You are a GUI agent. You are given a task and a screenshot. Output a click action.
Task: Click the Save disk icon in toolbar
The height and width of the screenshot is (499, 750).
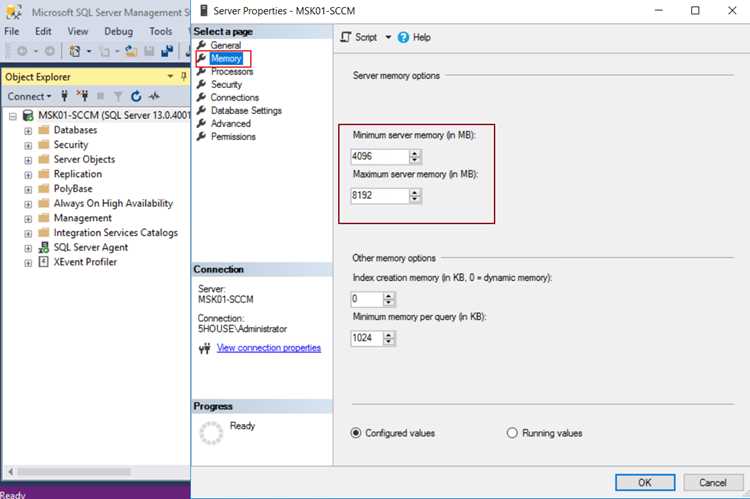pos(149,51)
